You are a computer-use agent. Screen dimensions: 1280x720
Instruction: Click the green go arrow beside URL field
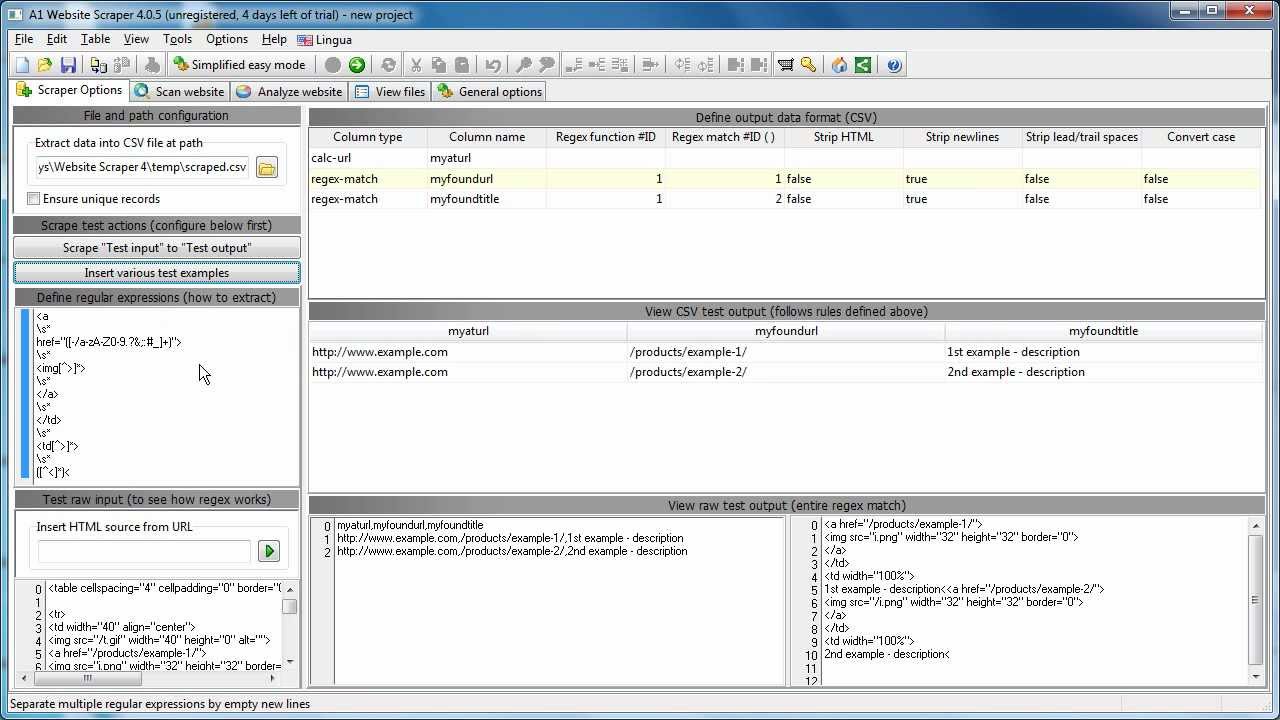pyautogui.click(x=268, y=551)
